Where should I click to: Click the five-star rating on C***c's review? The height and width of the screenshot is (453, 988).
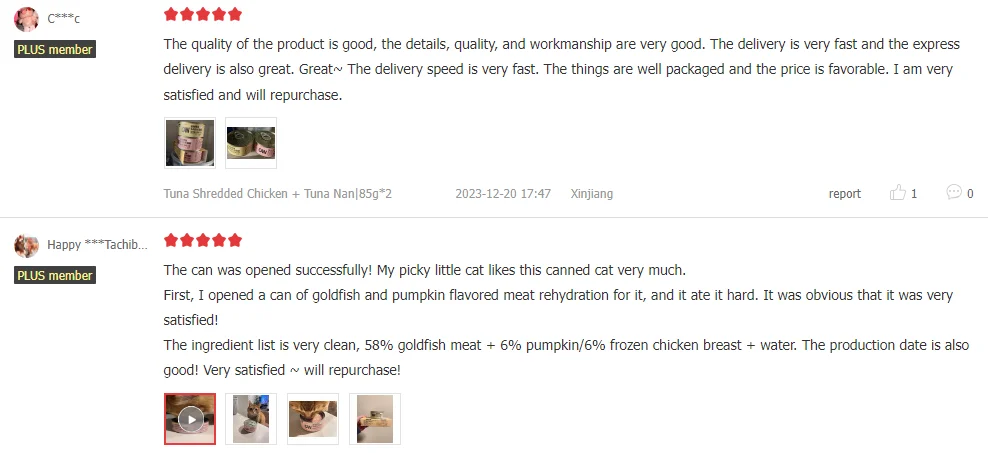pyautogui.click(x=203, y=15)
